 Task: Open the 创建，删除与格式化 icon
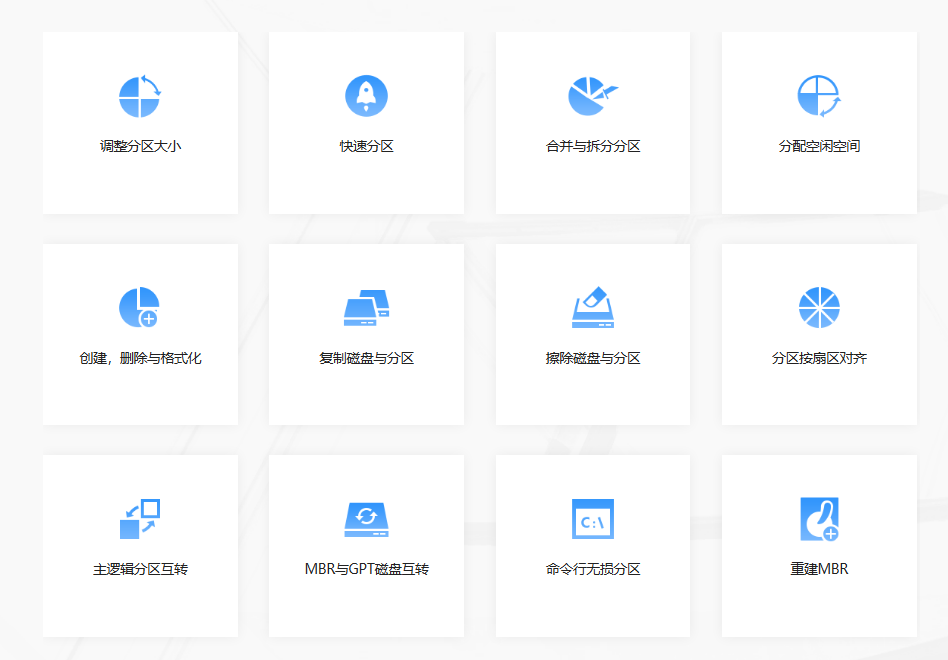(140, 306)
